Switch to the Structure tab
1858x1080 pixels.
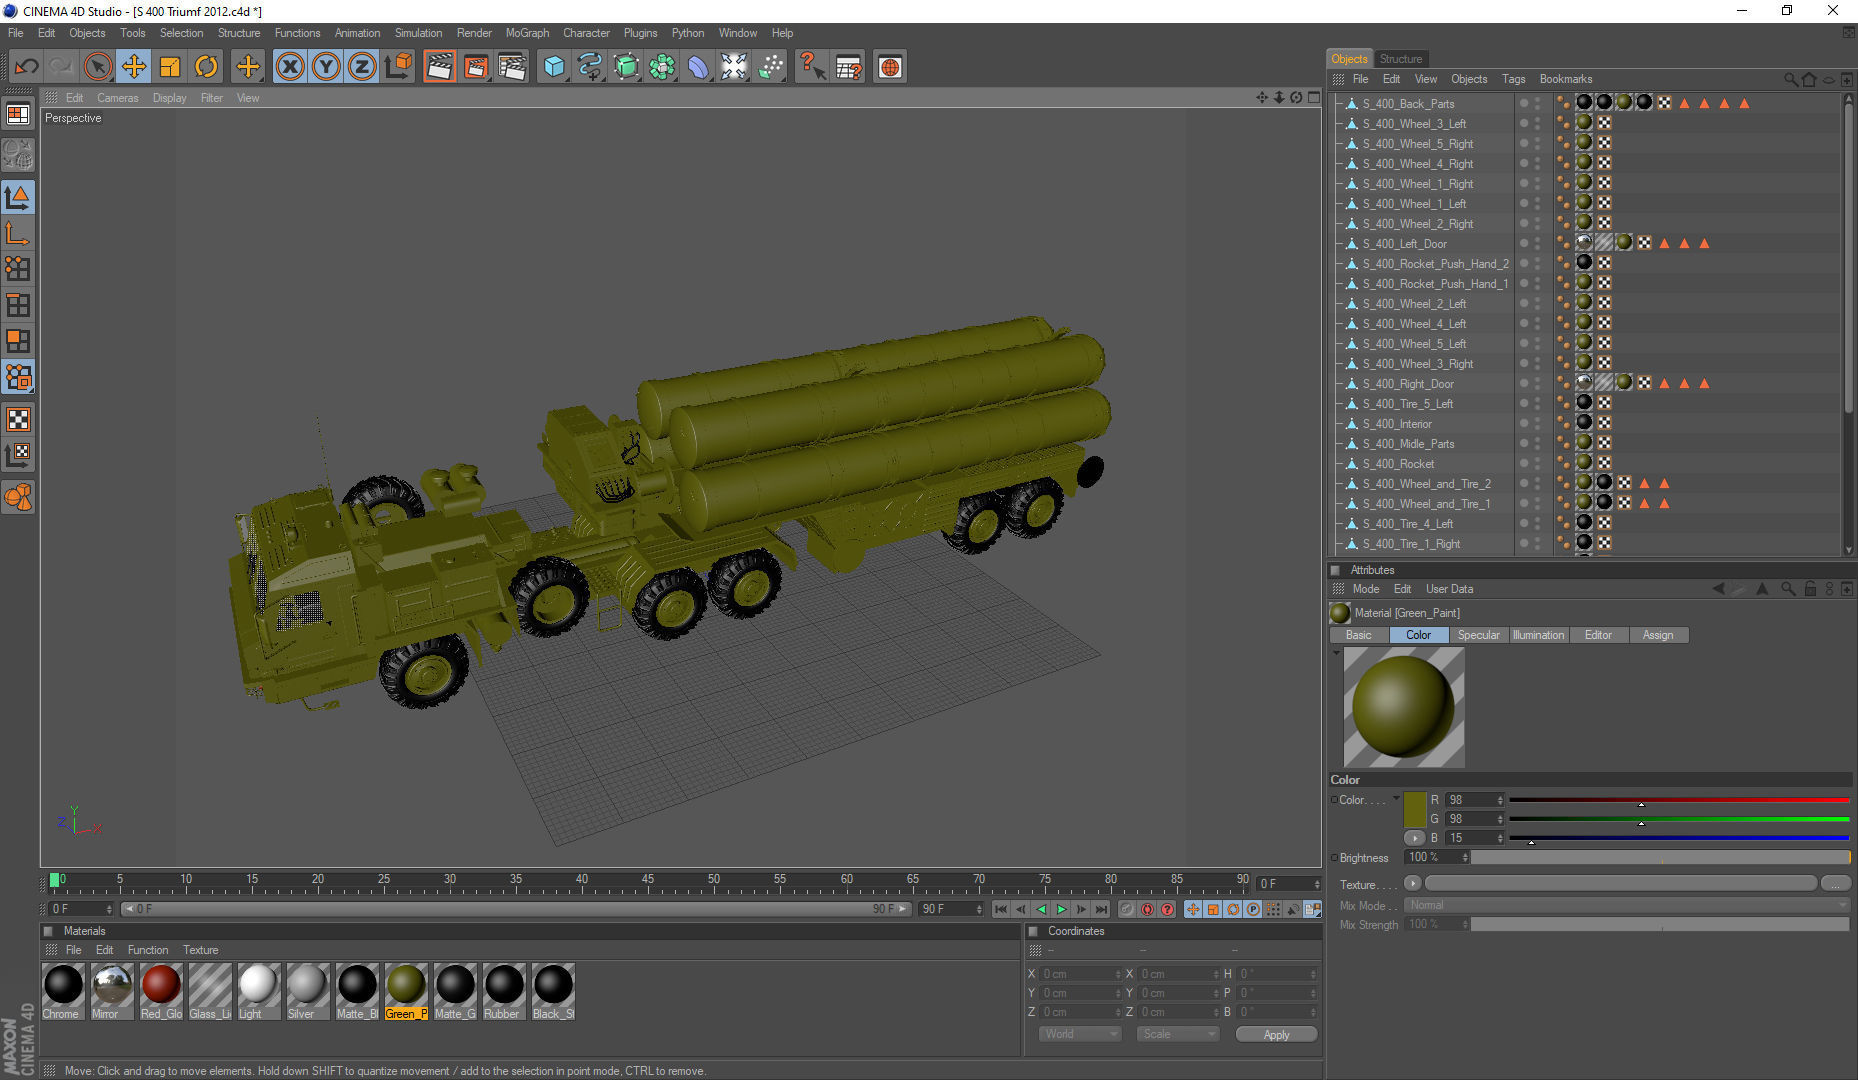(x=1400, y=59)
